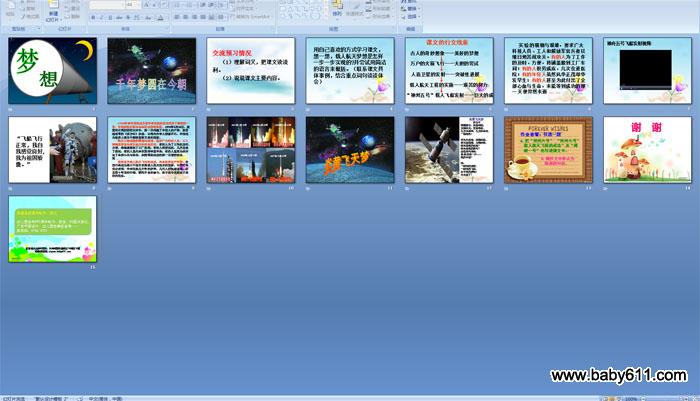700x401 pixels.
Task: Click the increase font size icon
Action: point(146,5)
